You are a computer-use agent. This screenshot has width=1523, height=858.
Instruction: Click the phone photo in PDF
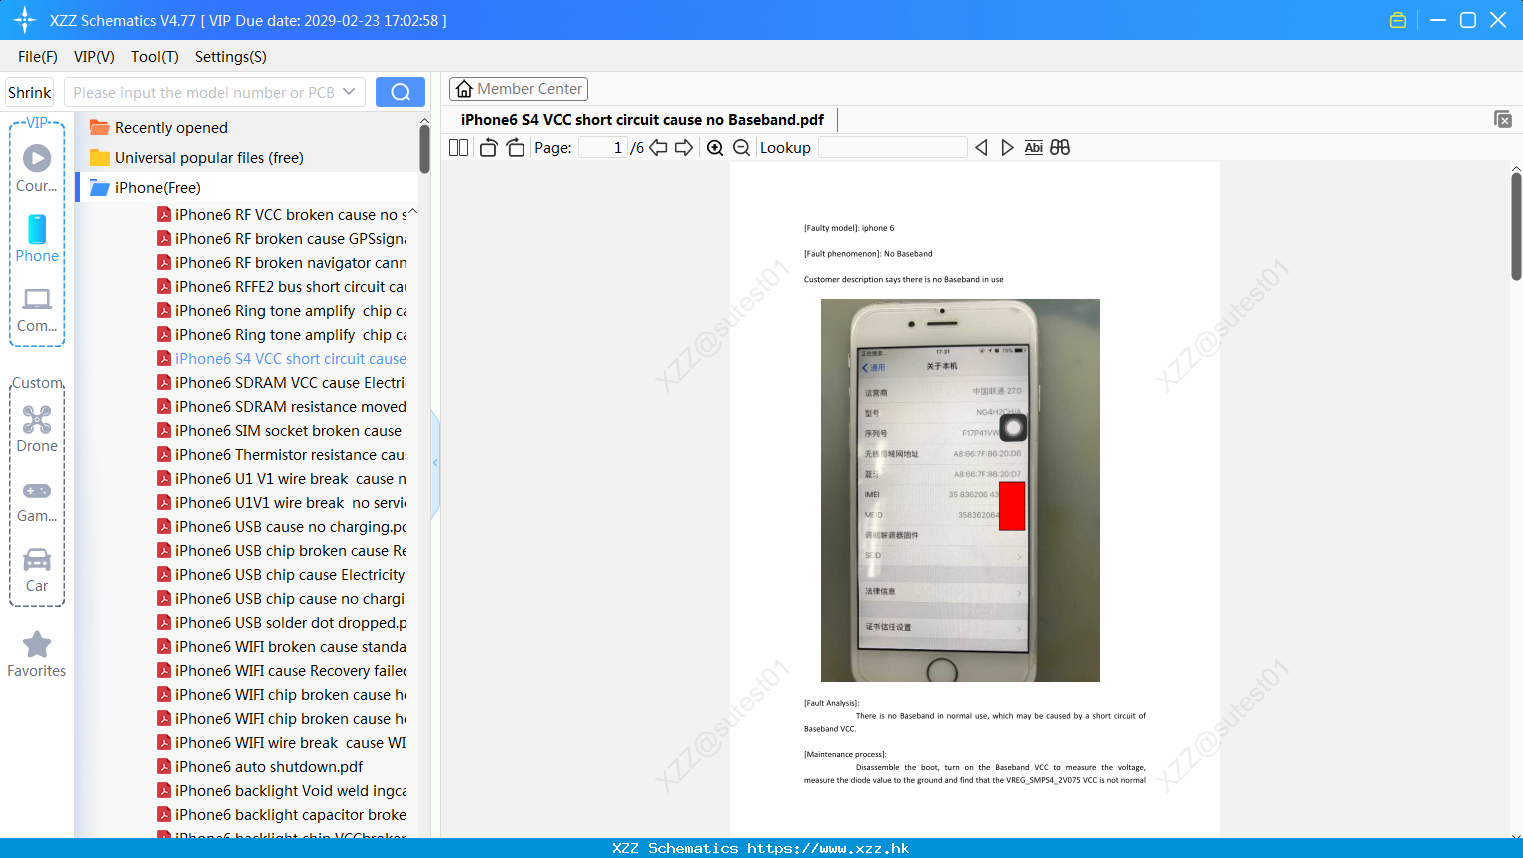[x=960, y=490]
